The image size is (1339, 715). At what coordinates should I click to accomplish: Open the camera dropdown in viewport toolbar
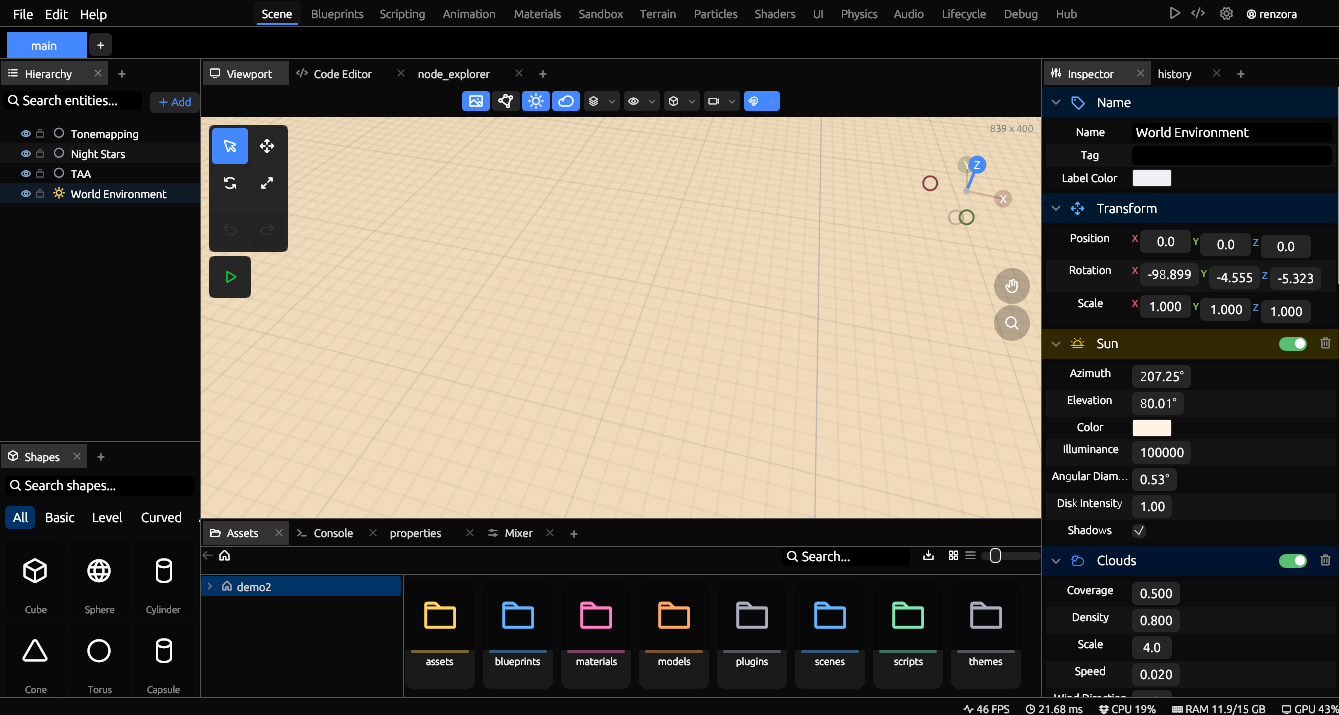point(721,101)
